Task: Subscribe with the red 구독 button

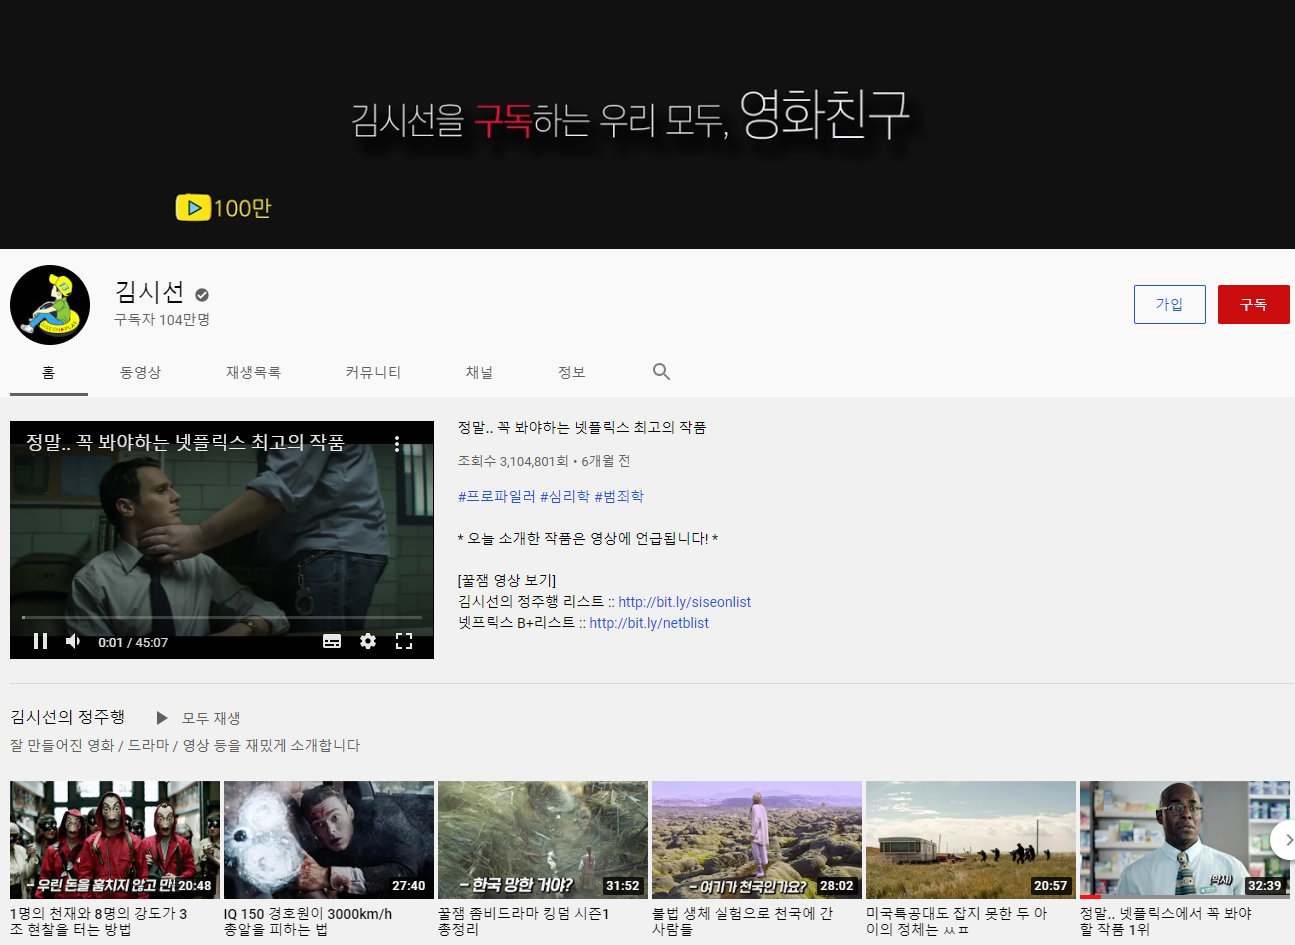Action: click(x=1253, y=304)
